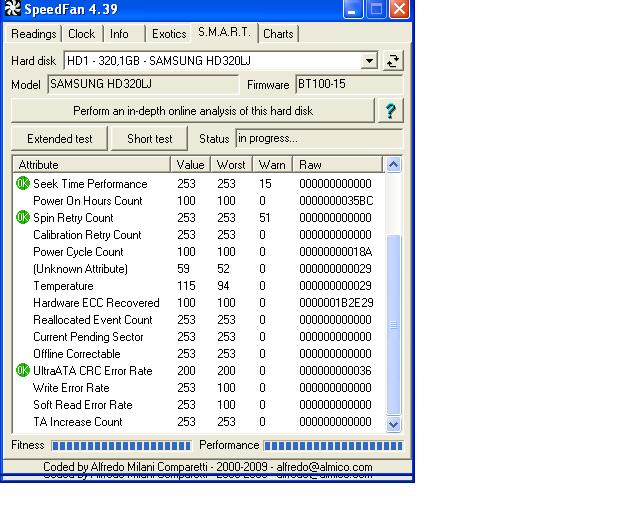
Task: Click the Value column header
Action: (x=190, y=165)
